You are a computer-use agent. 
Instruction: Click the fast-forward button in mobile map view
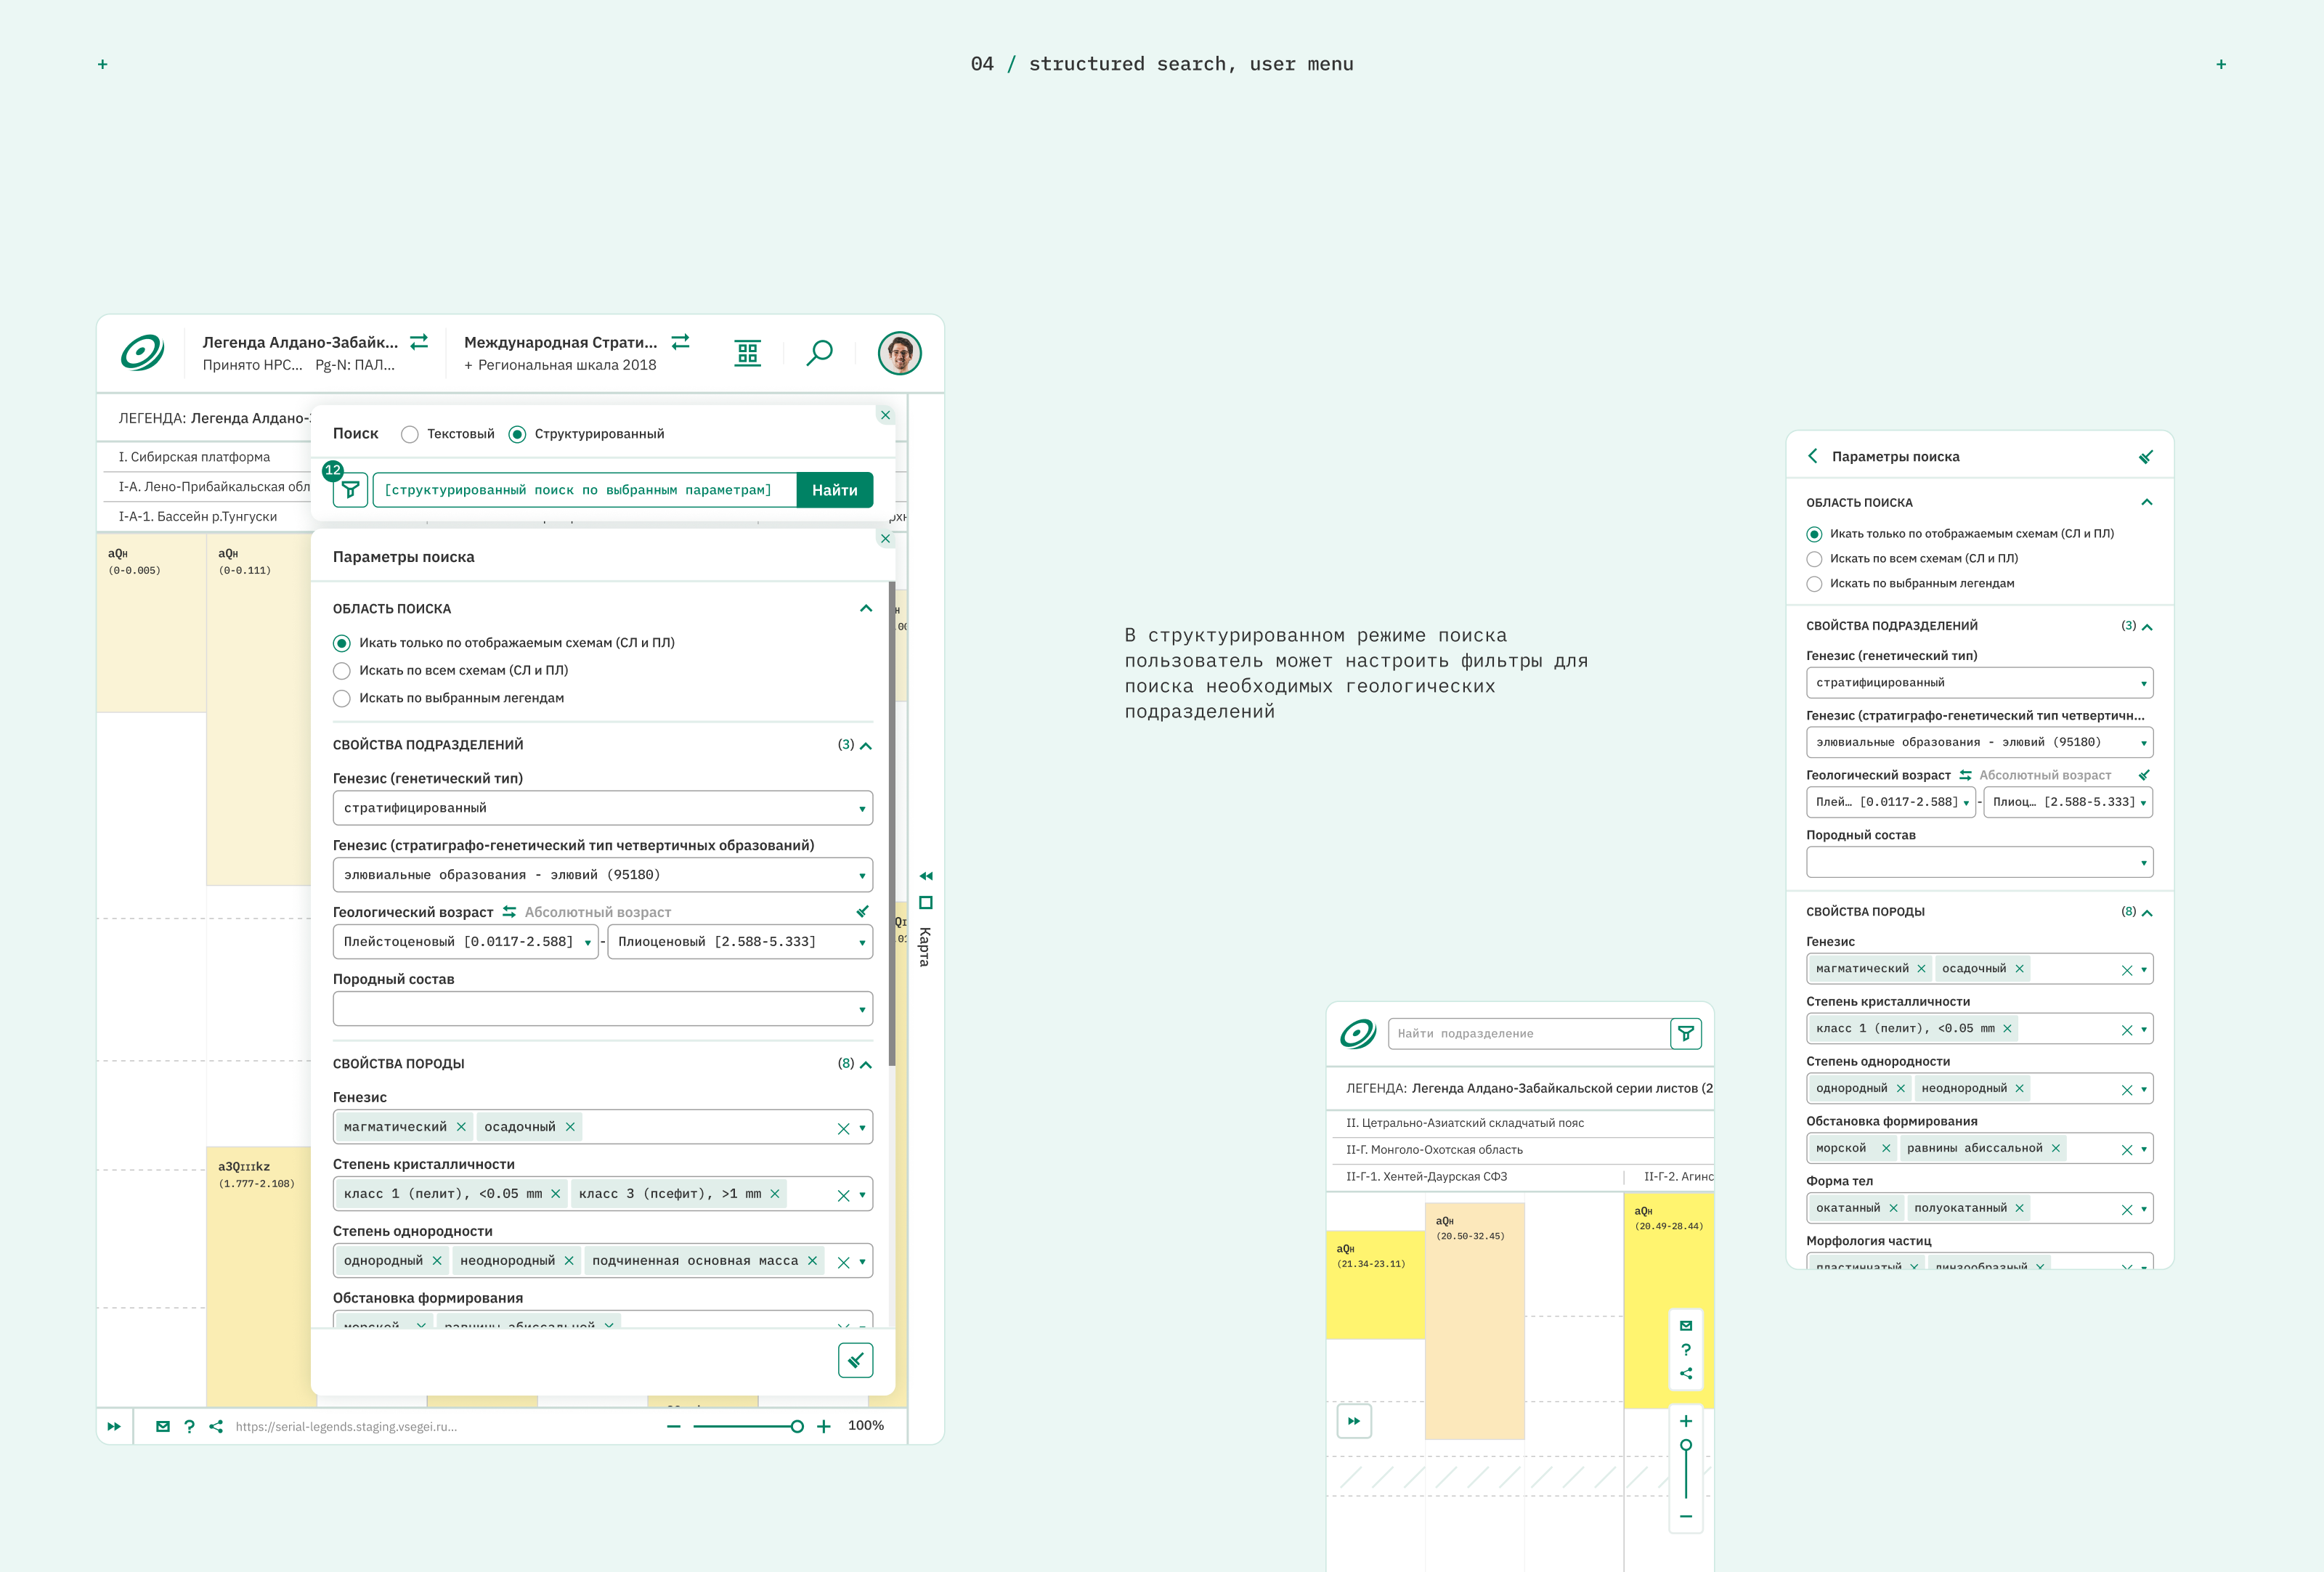pos(1354,1421)
